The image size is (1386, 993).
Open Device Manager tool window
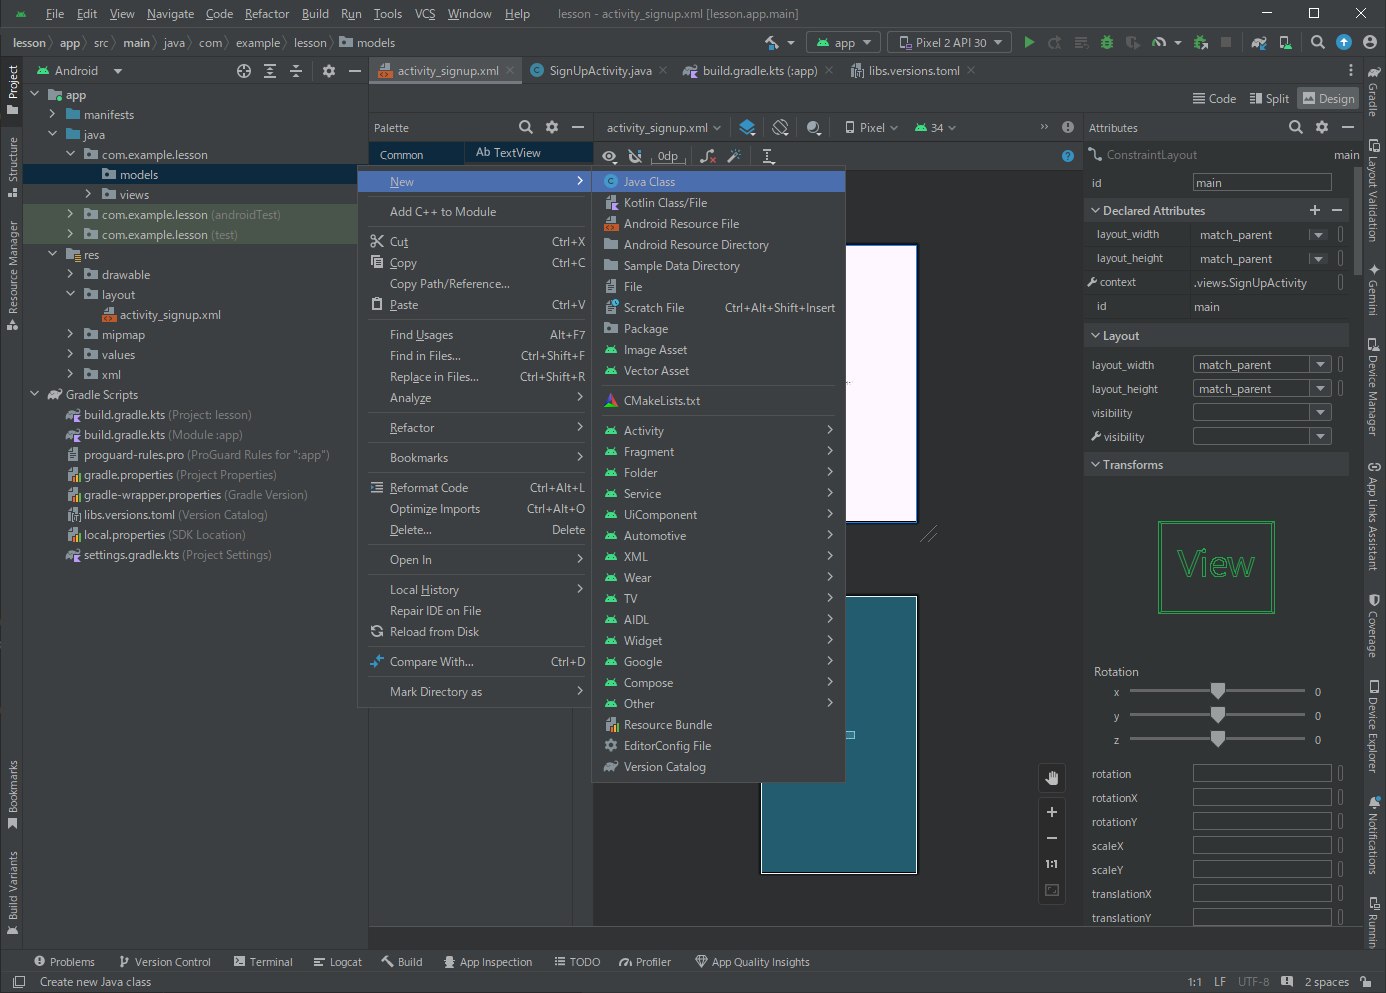(1374, 387)
